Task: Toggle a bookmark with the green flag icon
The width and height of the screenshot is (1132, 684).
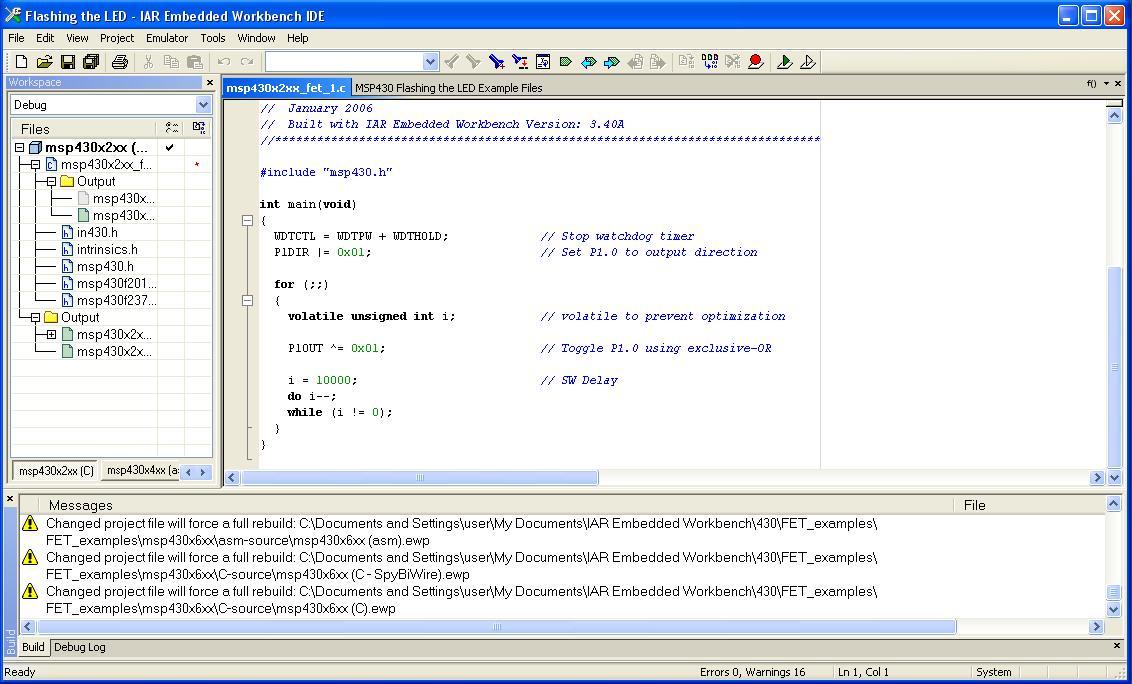Action: click(x=566, y=62)
